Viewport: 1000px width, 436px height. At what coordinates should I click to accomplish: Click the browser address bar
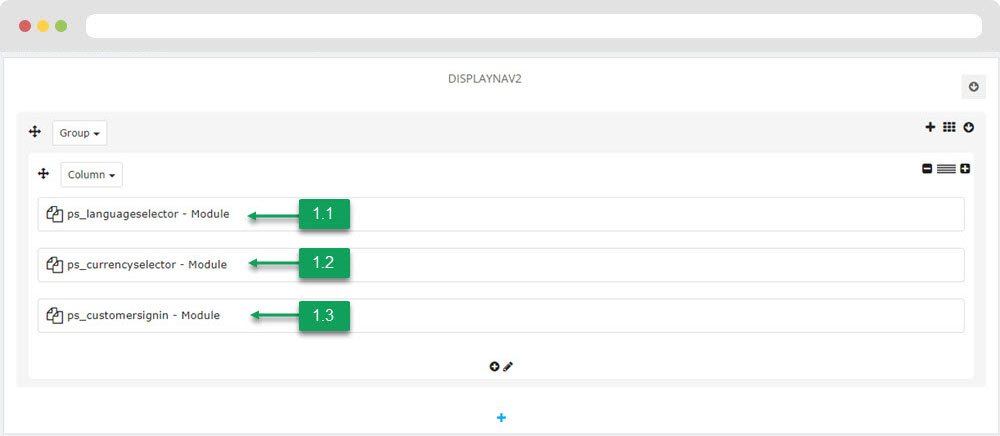click(x=534, y=26)
